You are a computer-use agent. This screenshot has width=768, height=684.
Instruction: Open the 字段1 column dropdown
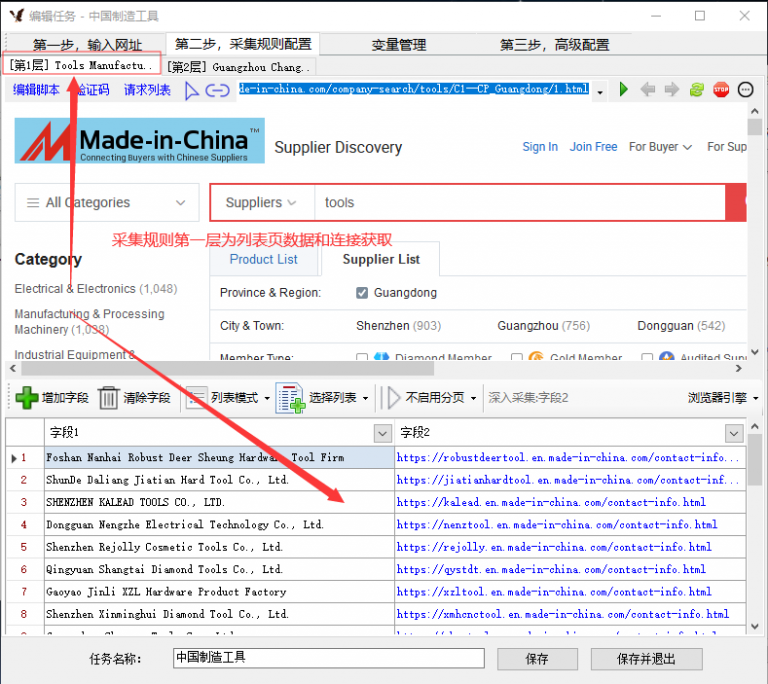pos(383,433)
